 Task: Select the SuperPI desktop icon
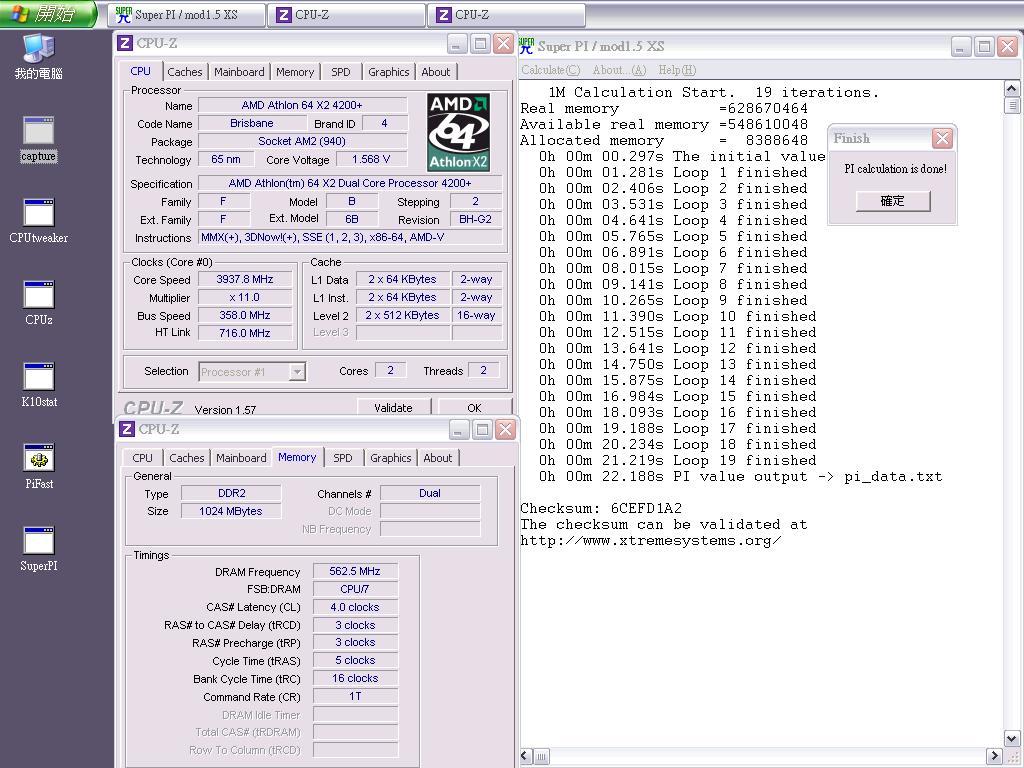[39, 549]
